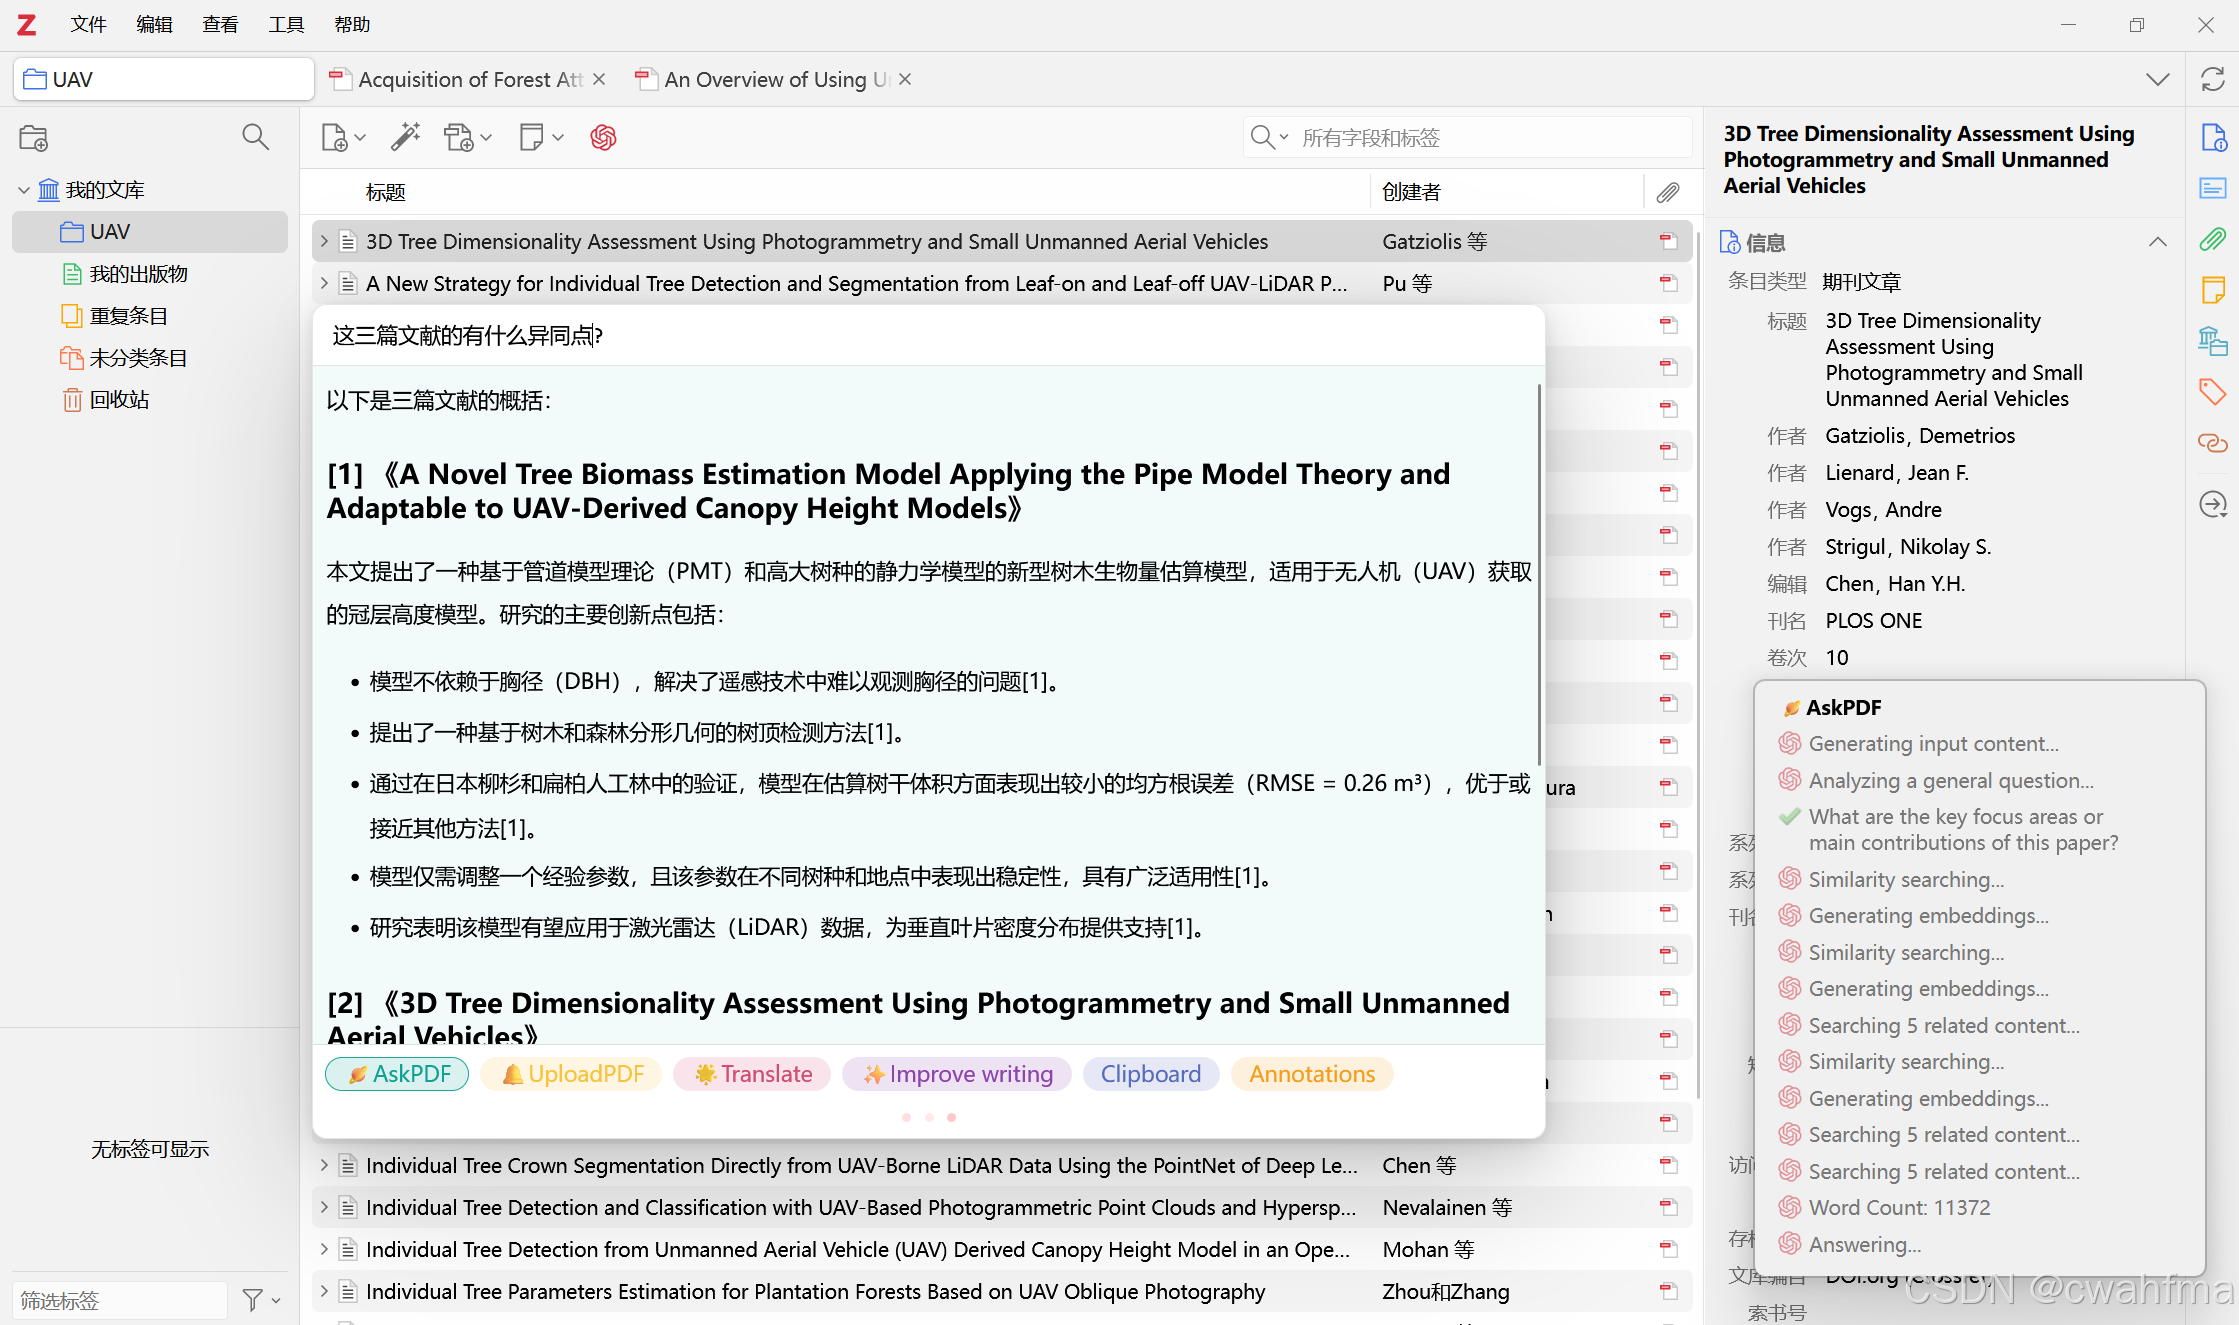Collapse the 信息 info section
The height and width of the screenshot is (1325, 2239).
(2157, 242)
